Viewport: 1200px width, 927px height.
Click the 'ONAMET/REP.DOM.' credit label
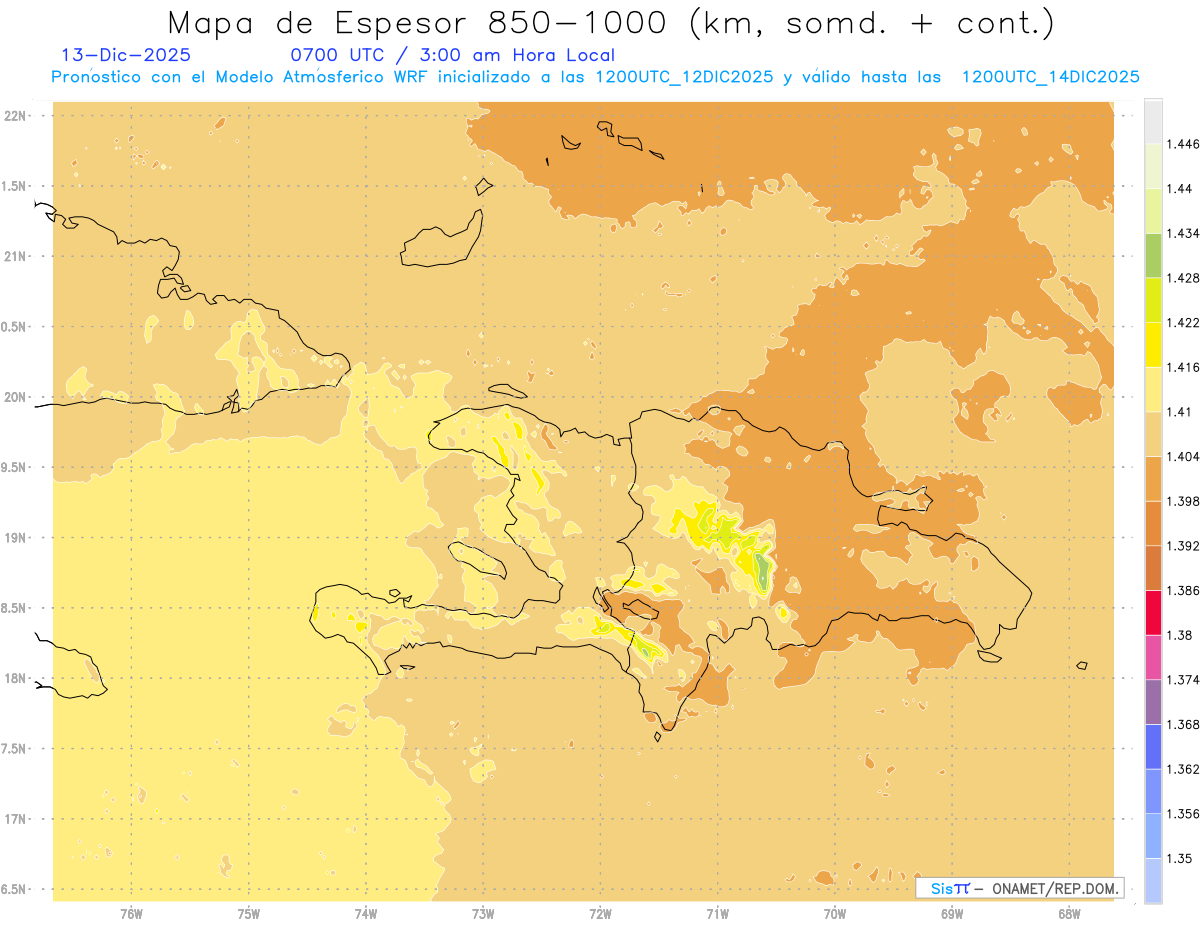(x=1056, y=888)
